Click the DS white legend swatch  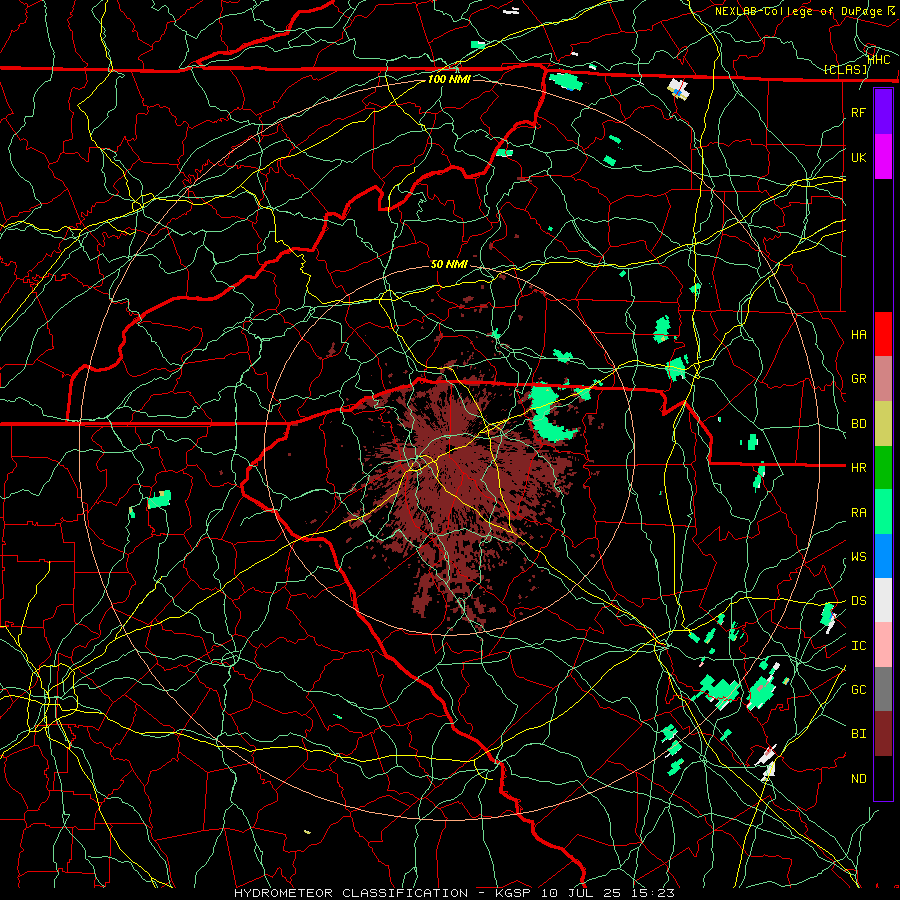pyautogui.click(x=883, y=600)
